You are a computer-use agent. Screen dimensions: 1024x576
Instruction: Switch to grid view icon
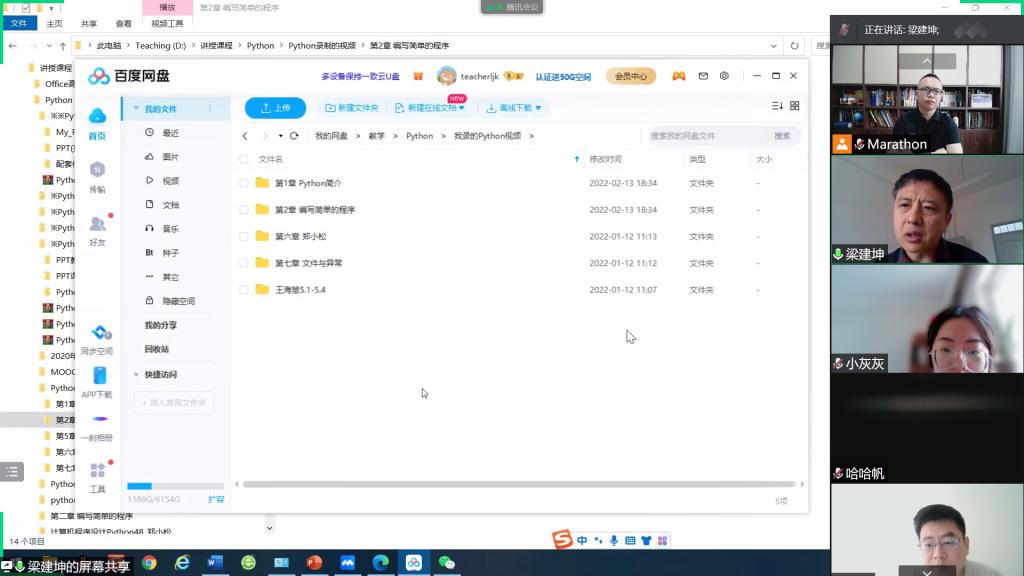click(795, 106)
